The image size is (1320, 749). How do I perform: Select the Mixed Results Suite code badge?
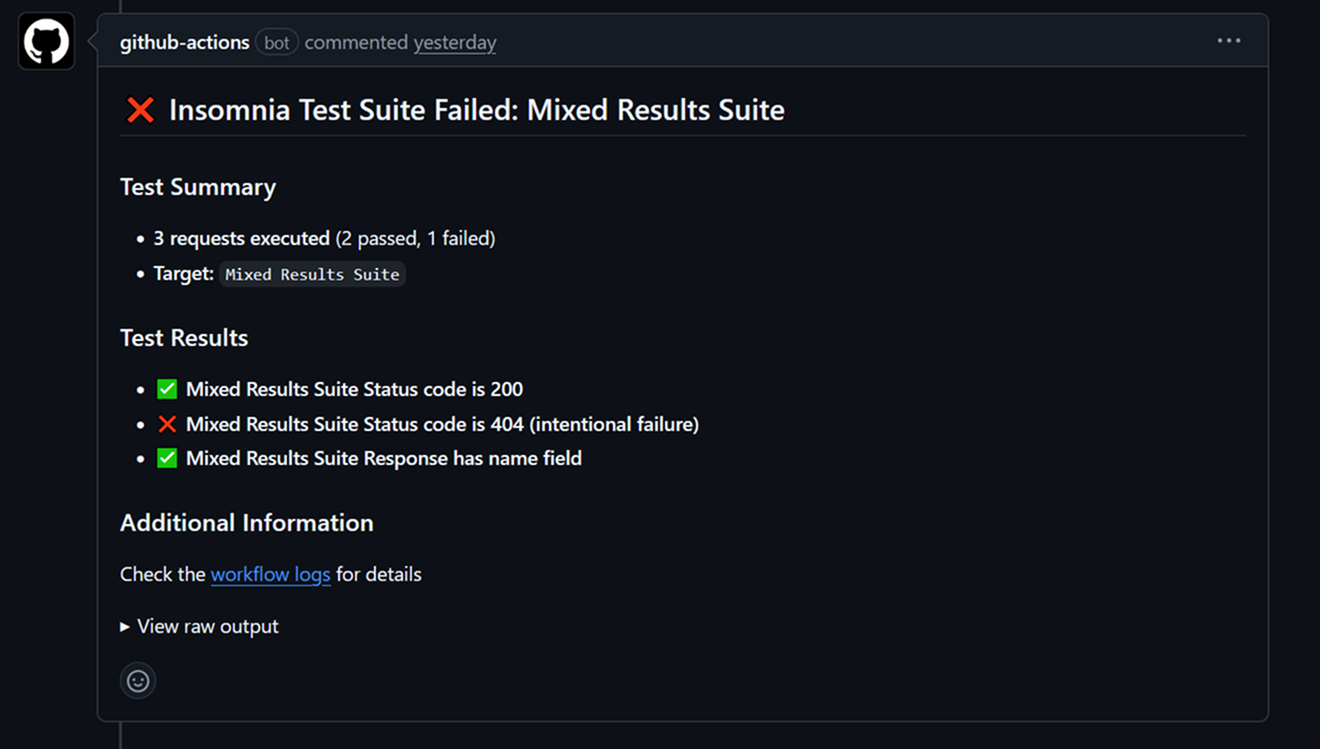[312, 274]
